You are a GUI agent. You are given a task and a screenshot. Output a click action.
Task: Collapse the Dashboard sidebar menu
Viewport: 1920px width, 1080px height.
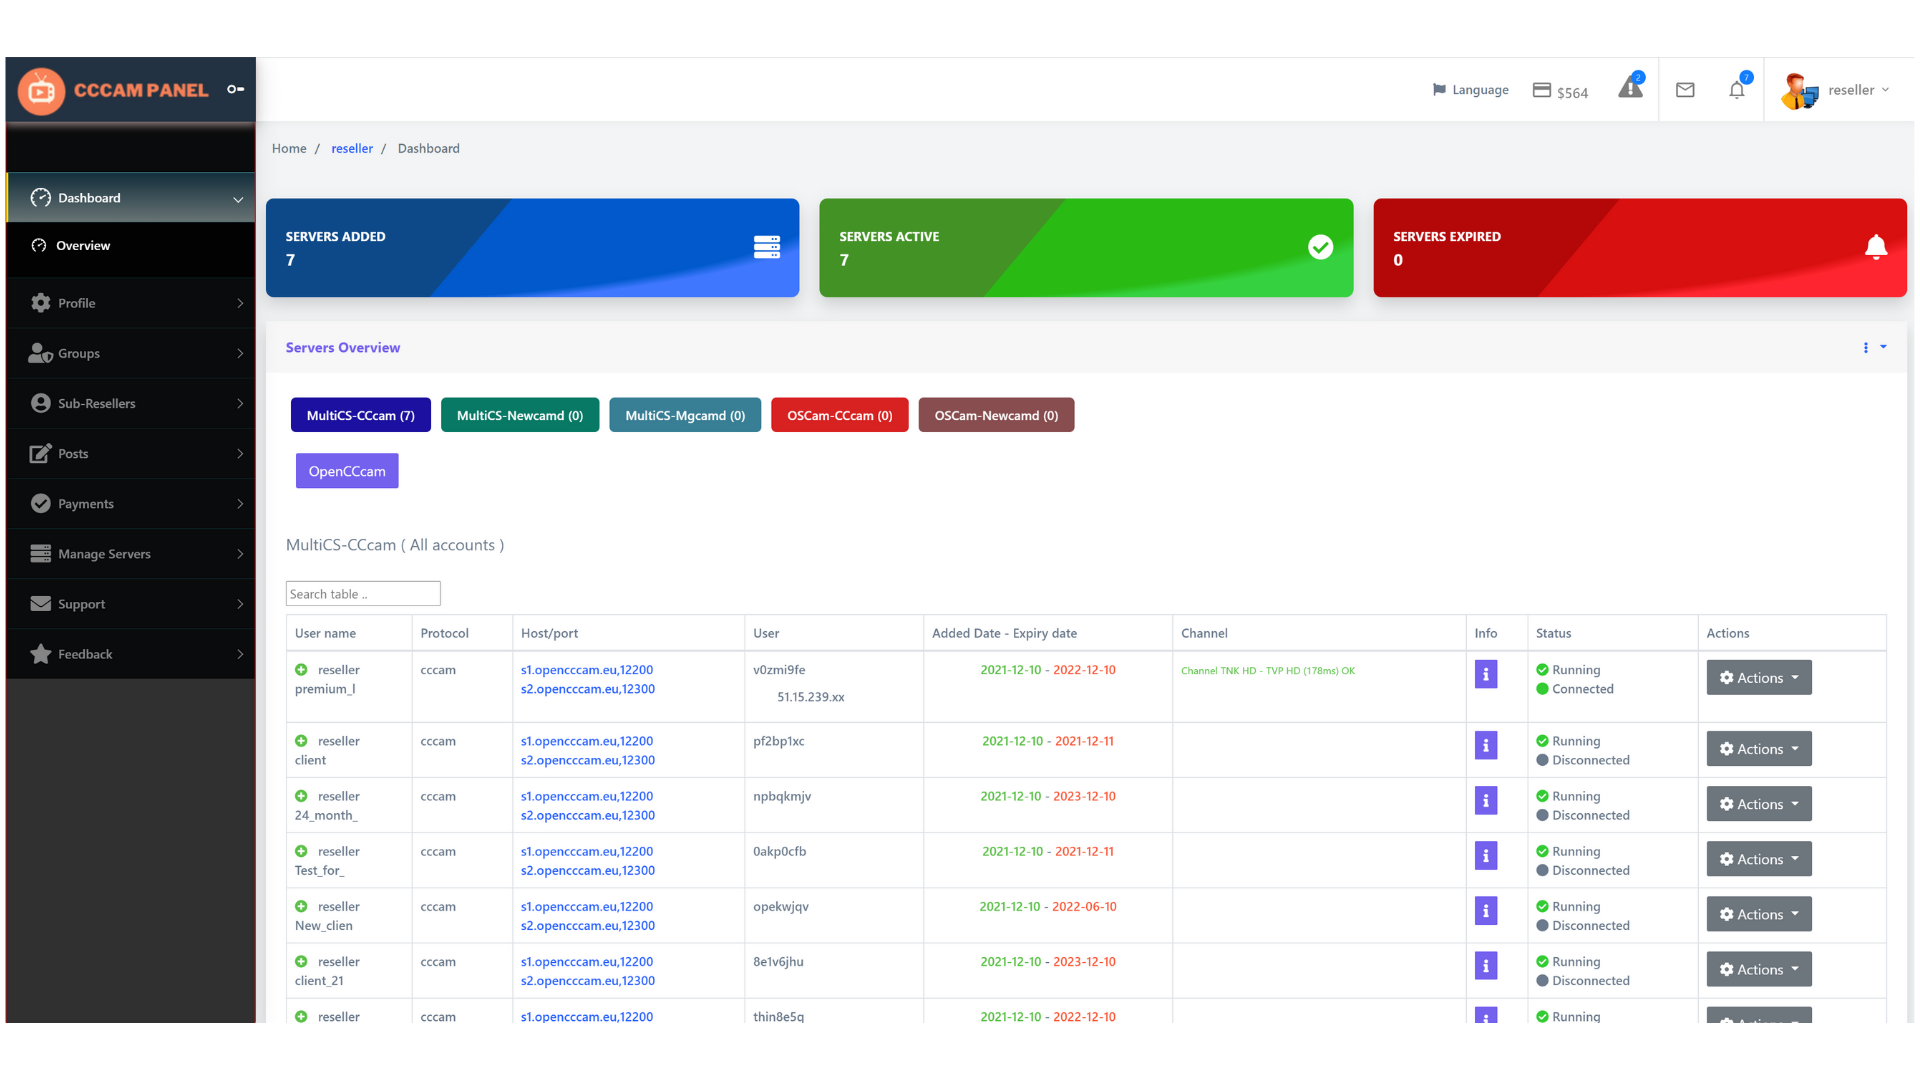[131, 198]
